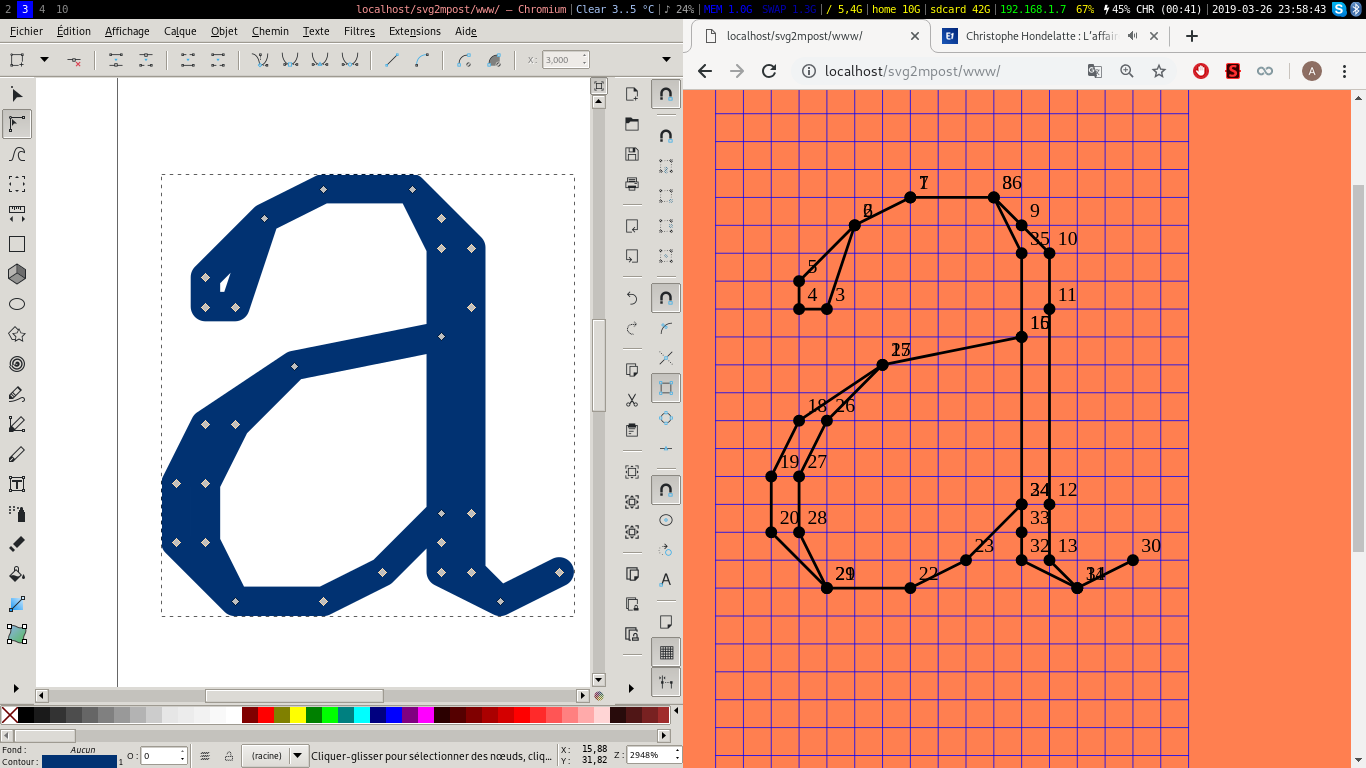Viewport: 1366px width, 768px height.
Task: Toggle the main snapping magnet button
Action: [x=666, y=94]
